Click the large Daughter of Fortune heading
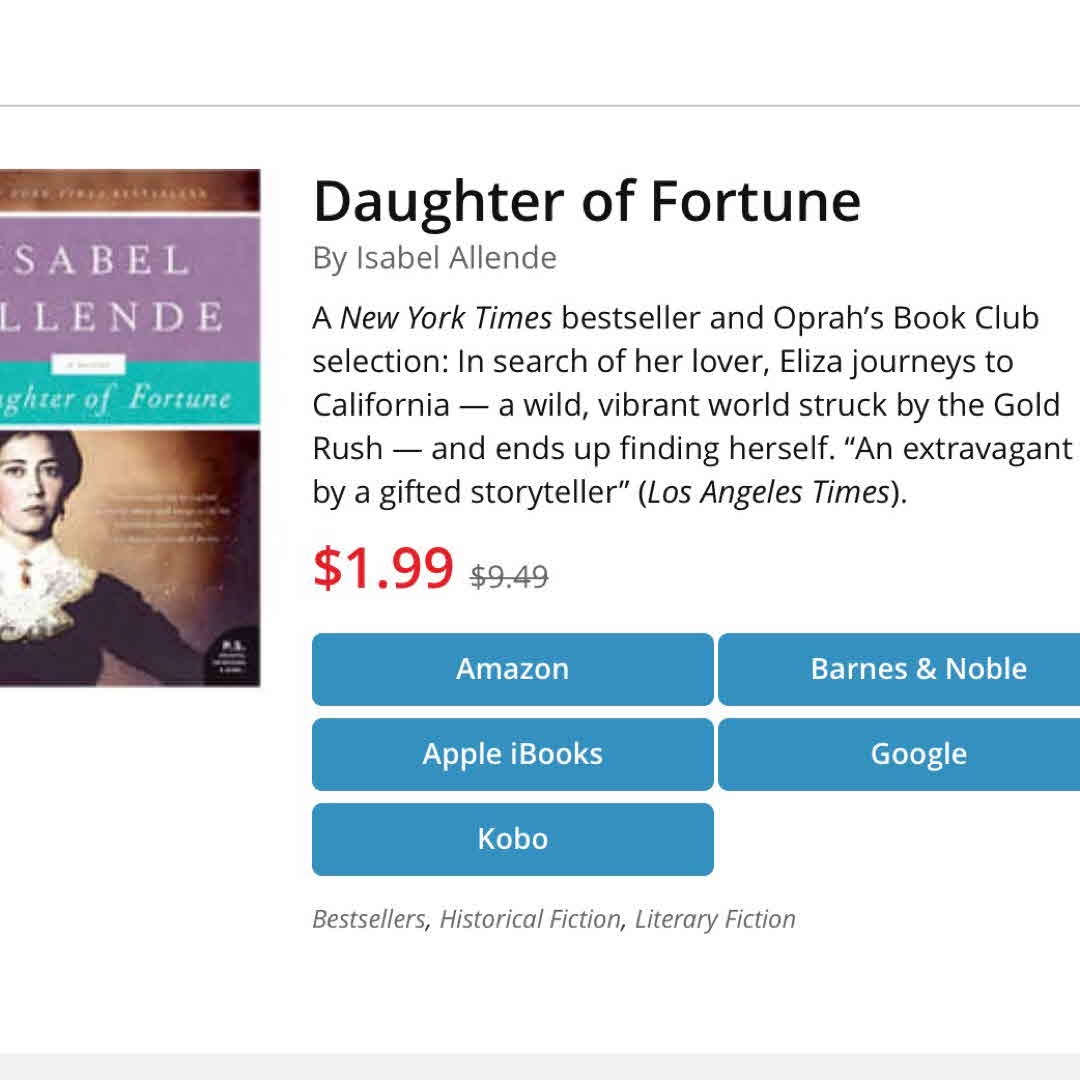Viewport: 1080px width, 1080px height. (x=586, y=200)
